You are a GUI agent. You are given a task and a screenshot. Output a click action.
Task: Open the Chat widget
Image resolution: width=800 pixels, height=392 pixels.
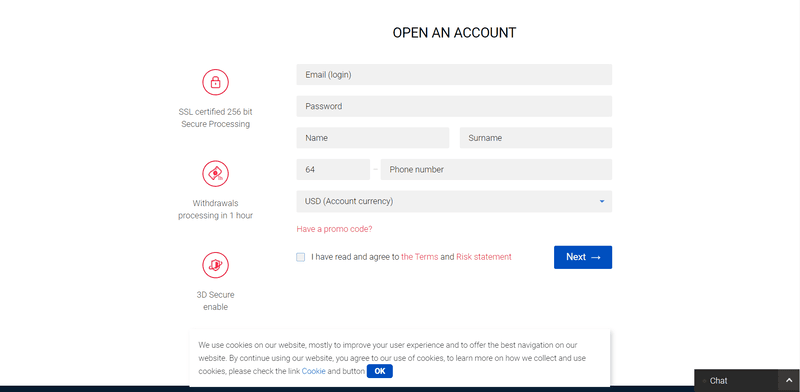(x=736, y=380)
